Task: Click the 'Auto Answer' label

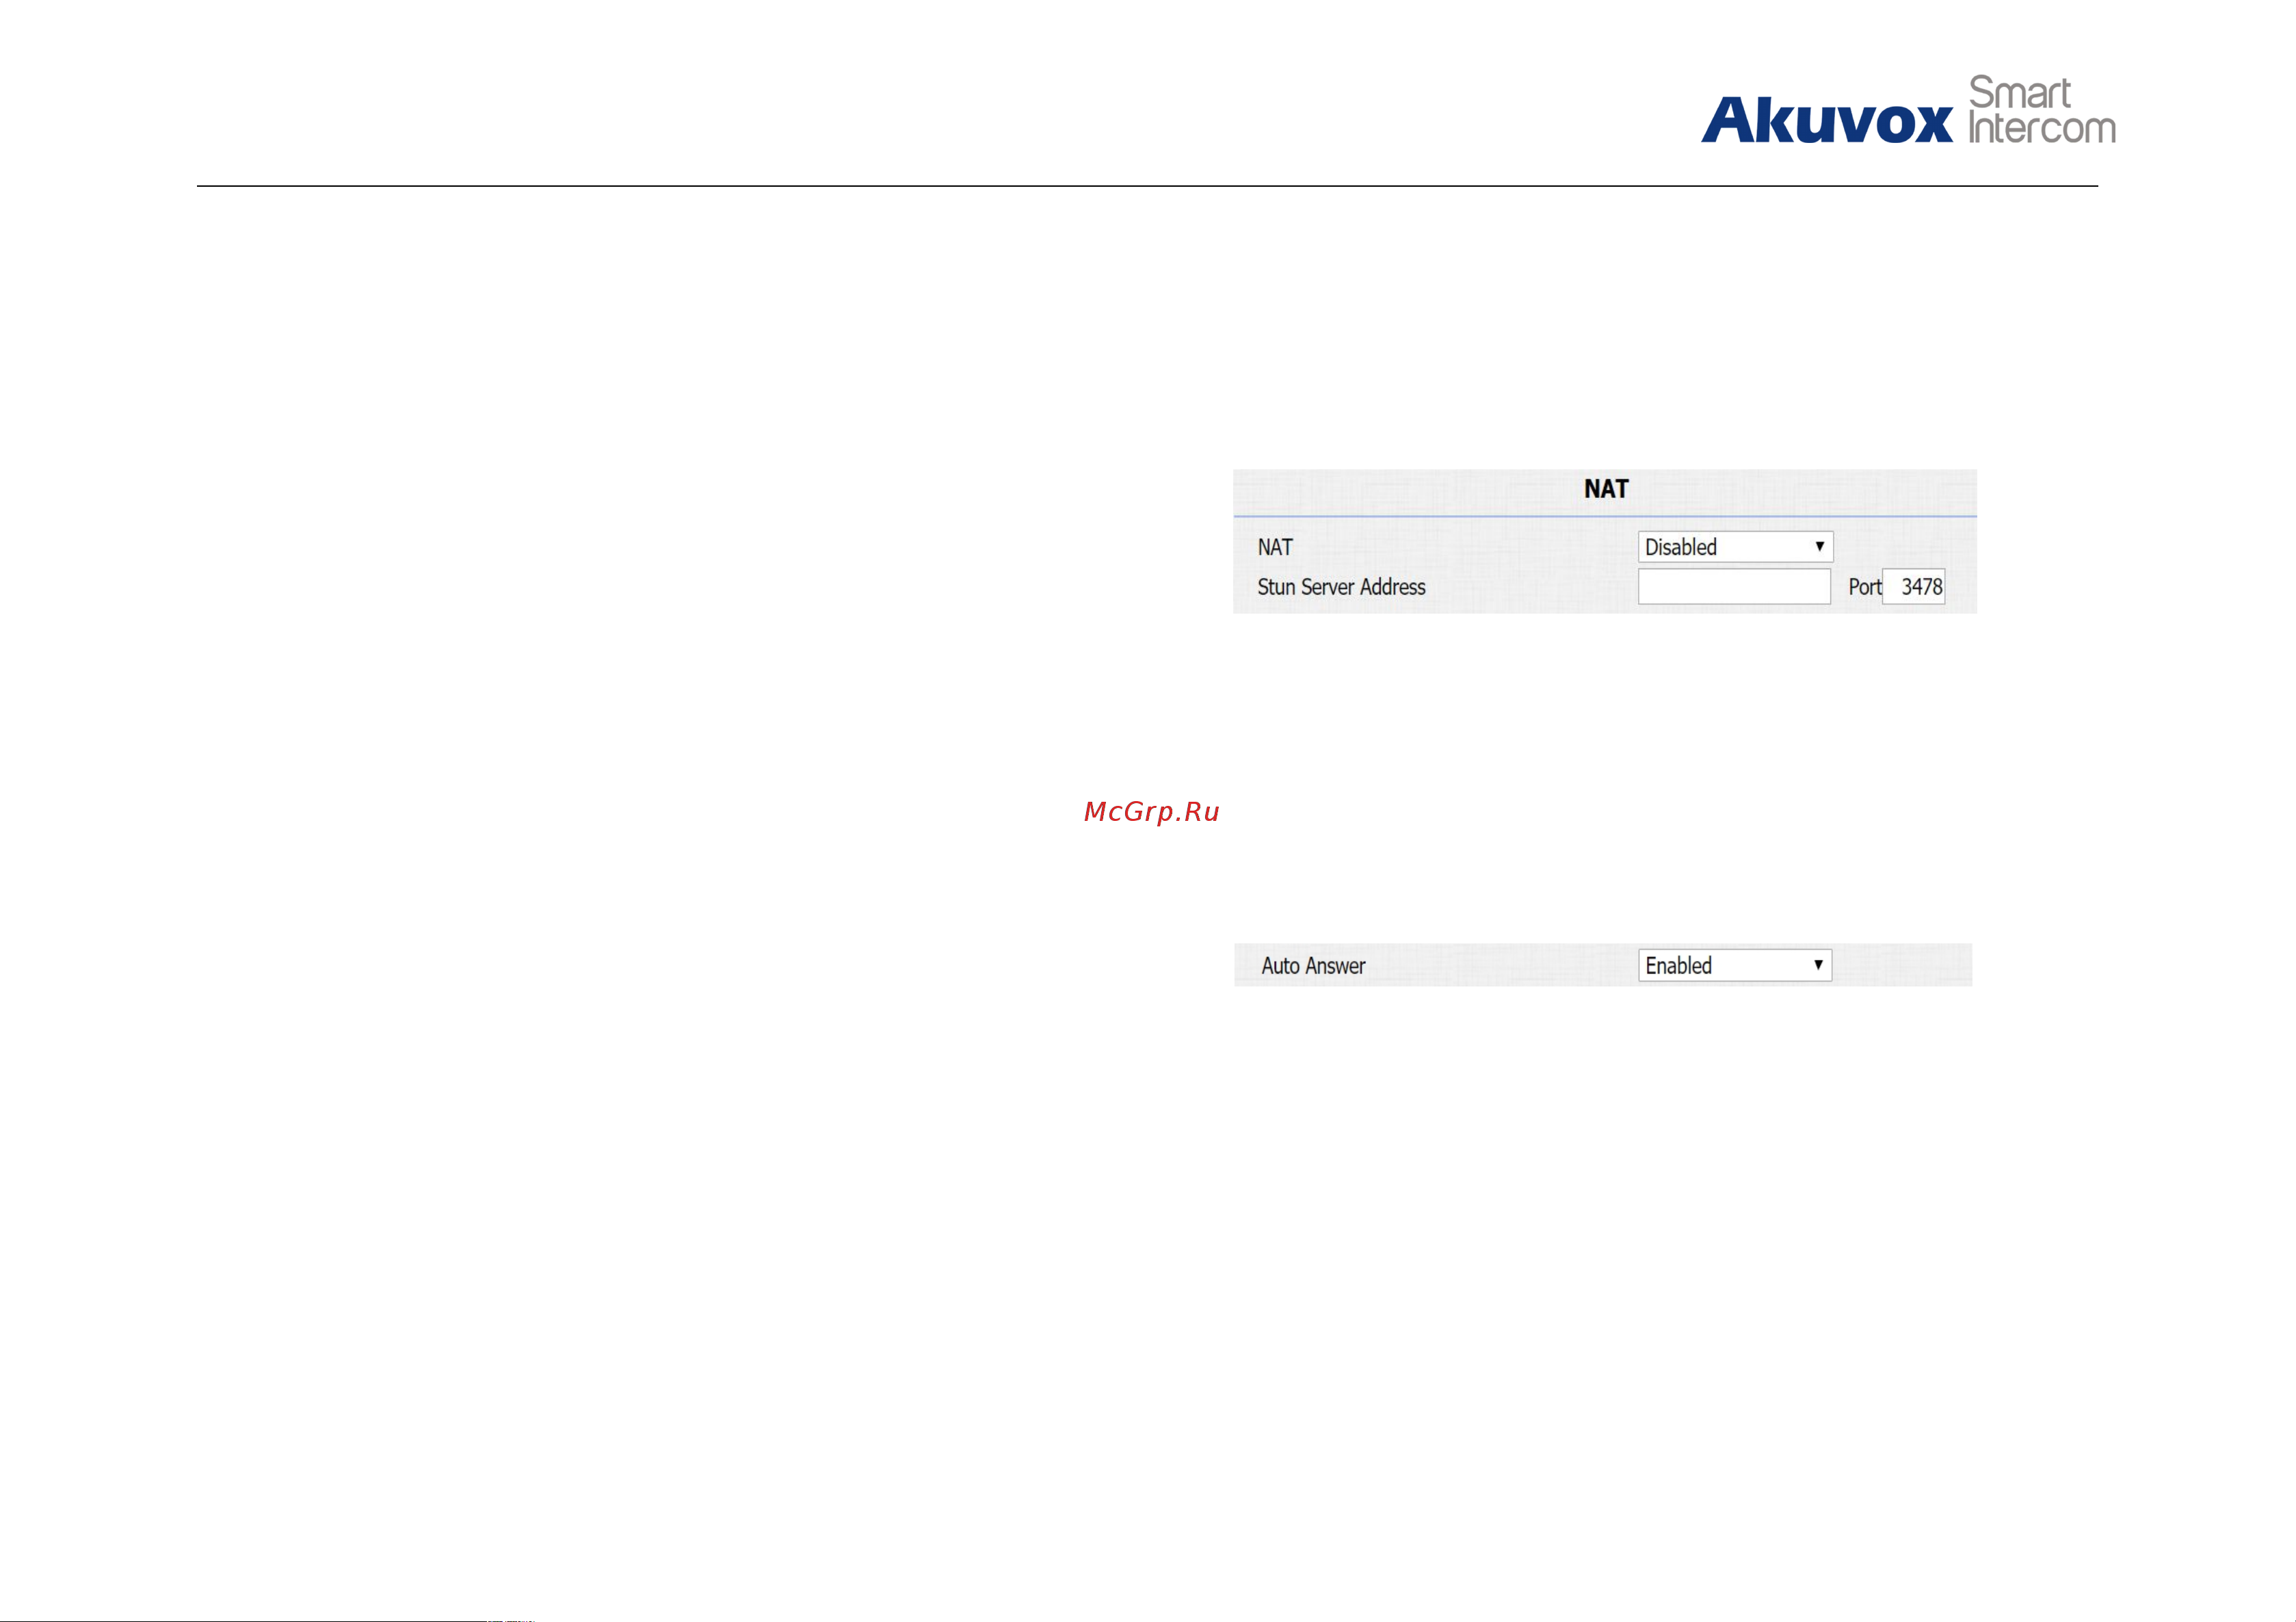Action: [1313, 966]
